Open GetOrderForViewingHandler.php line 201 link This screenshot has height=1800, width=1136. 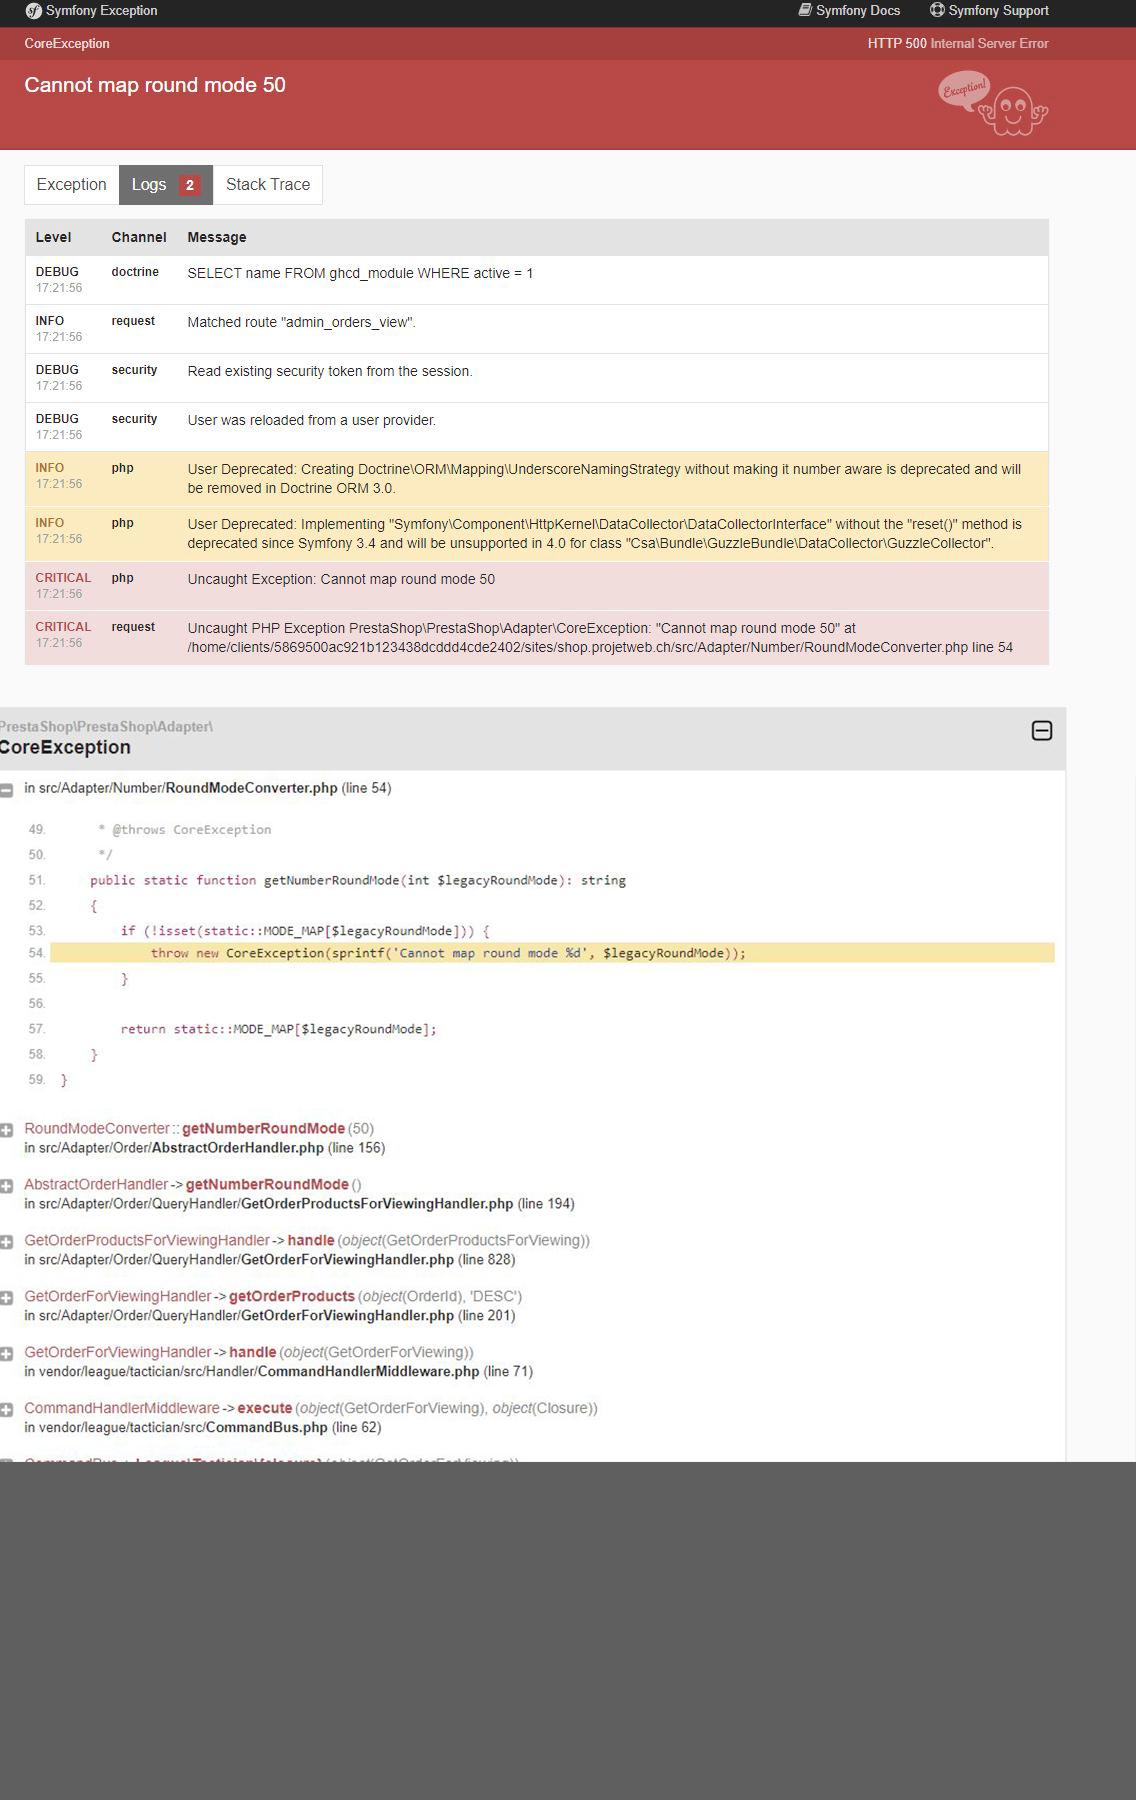coord(270,1316)
